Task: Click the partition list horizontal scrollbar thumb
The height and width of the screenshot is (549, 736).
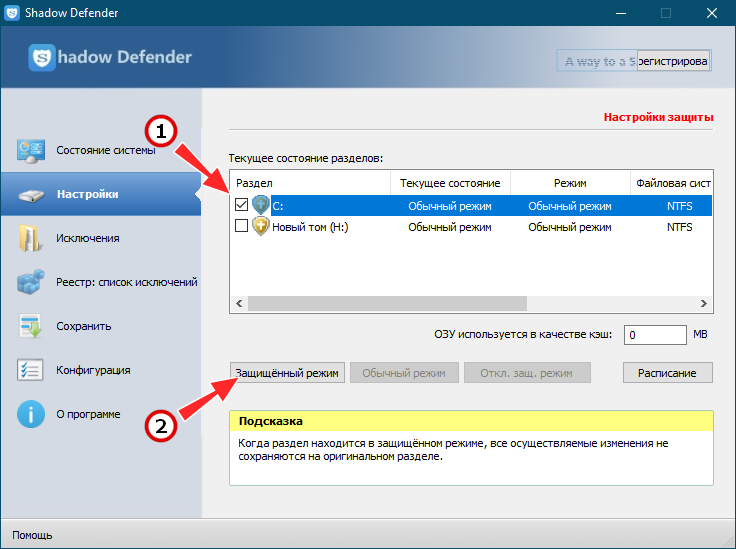Action: [387, 303]
